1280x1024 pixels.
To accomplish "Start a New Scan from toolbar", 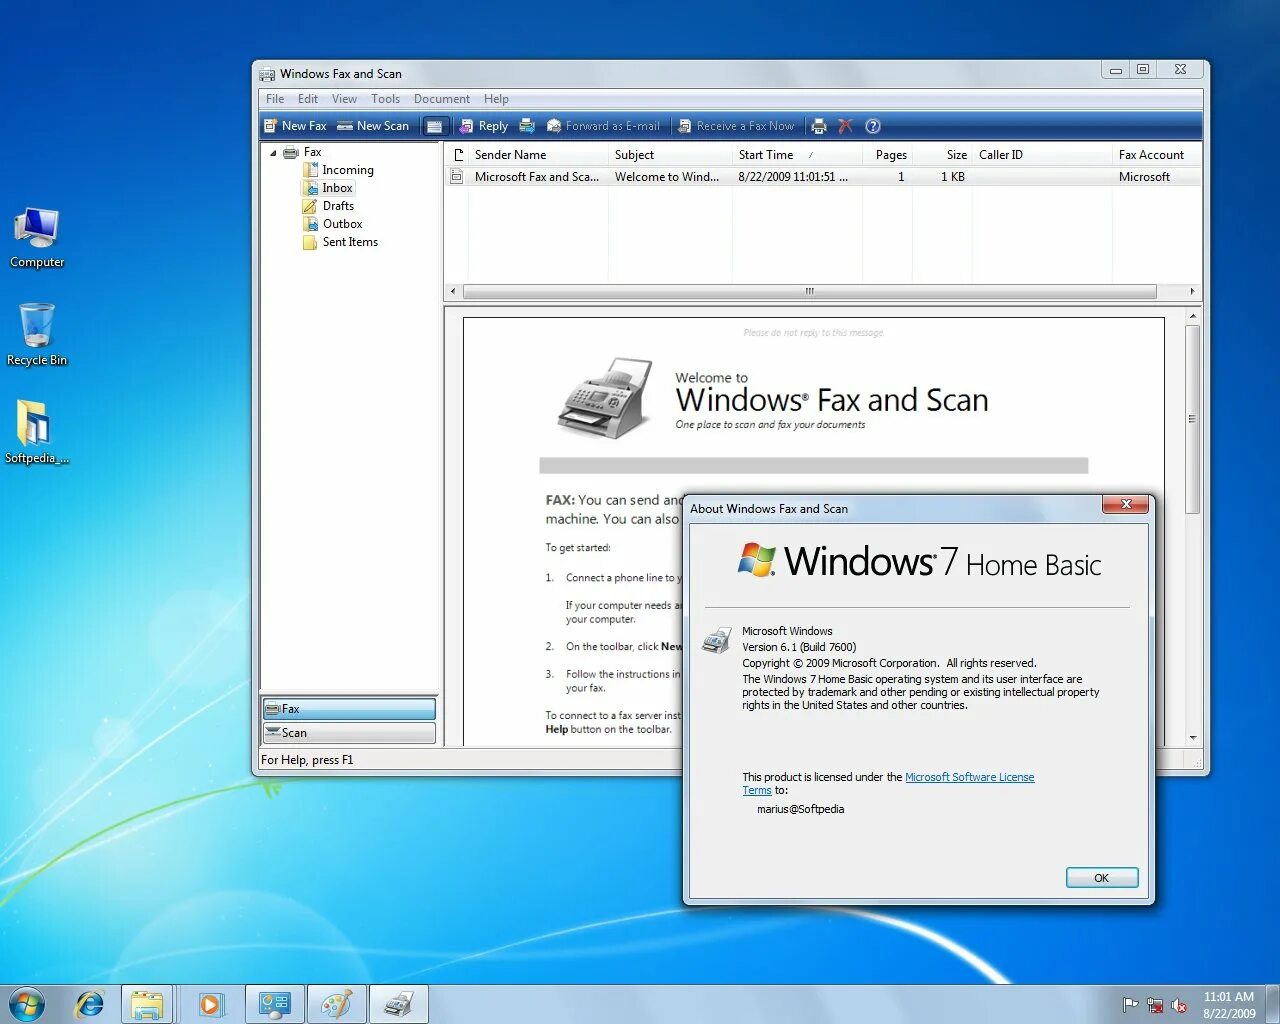I will point(373,126).
